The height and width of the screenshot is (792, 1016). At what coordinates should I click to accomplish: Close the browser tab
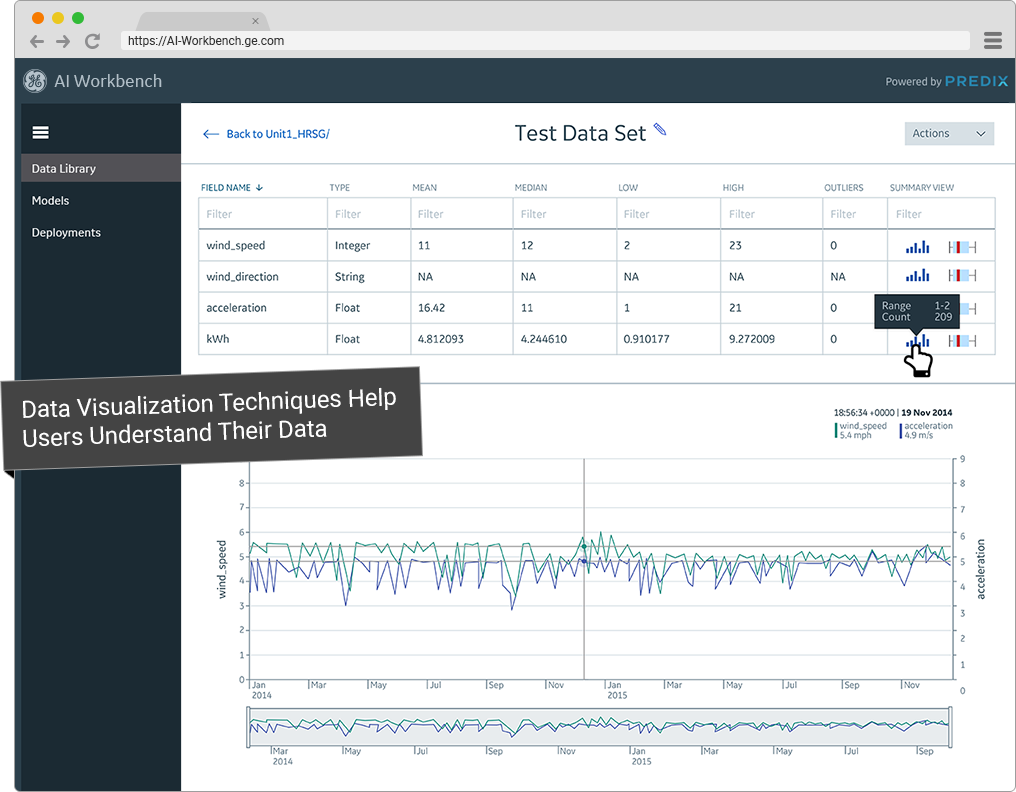pyautogui.click(x=255, y=21)
